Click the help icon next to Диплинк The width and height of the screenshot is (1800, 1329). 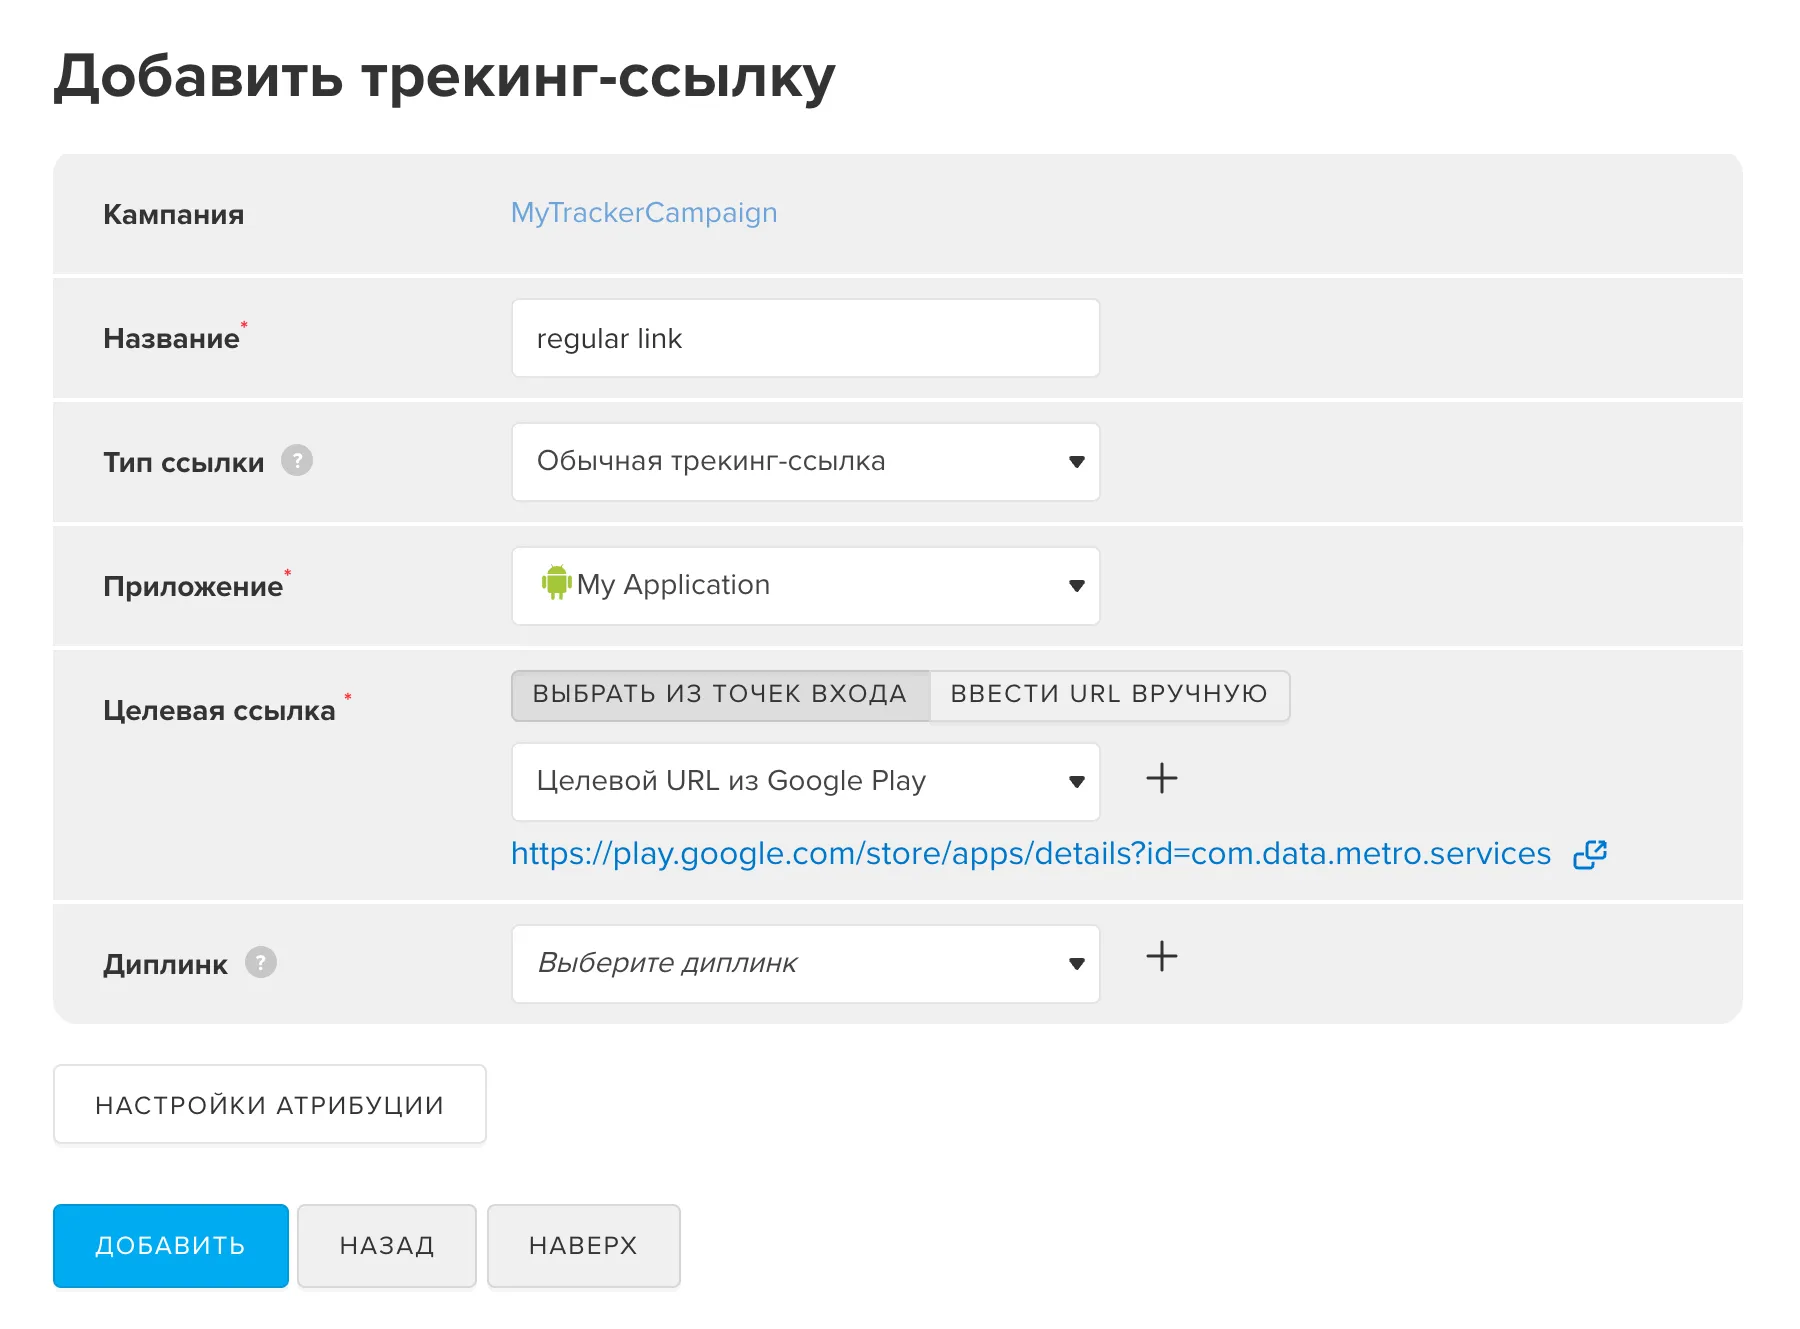point(261,962)
